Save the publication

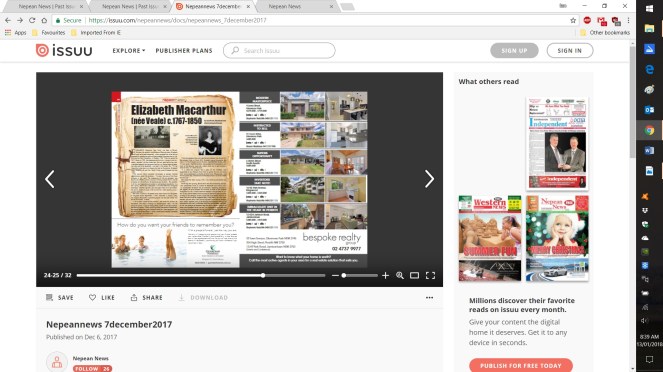(x=60, y=298)
